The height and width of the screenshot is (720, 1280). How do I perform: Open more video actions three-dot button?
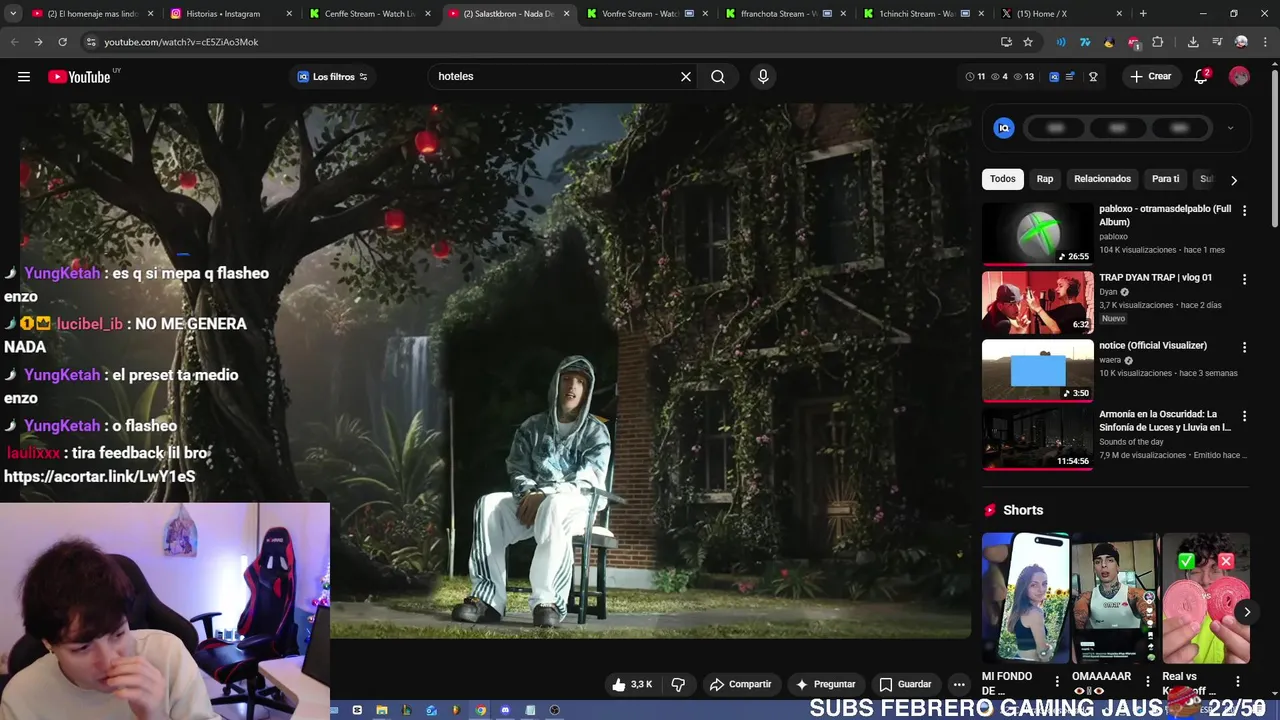point(959,684)
